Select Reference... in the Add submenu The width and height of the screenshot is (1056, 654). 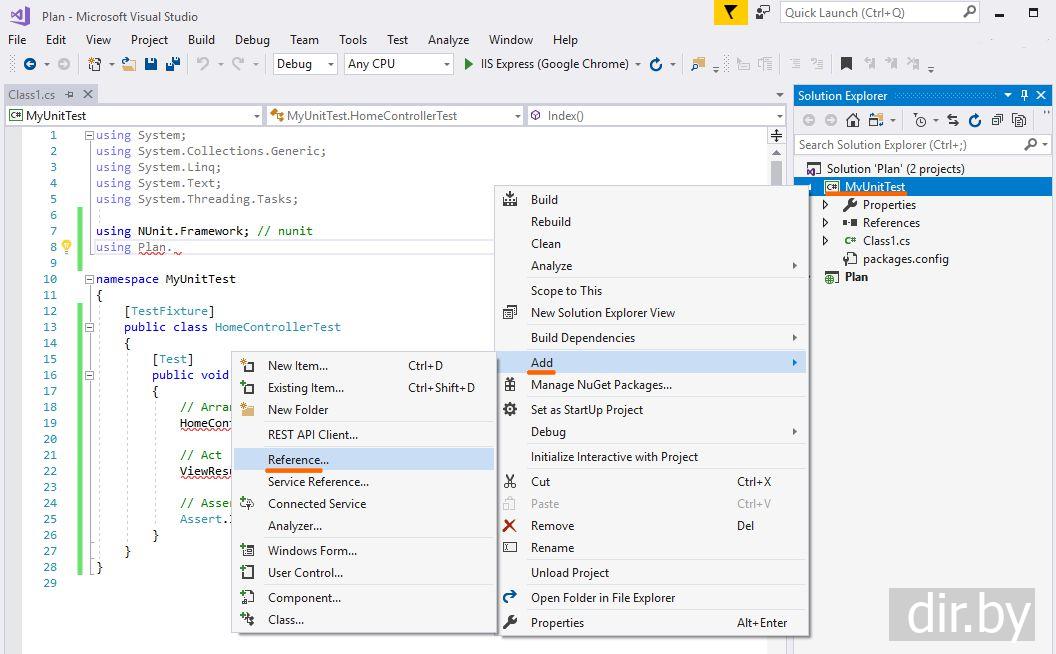298,459
